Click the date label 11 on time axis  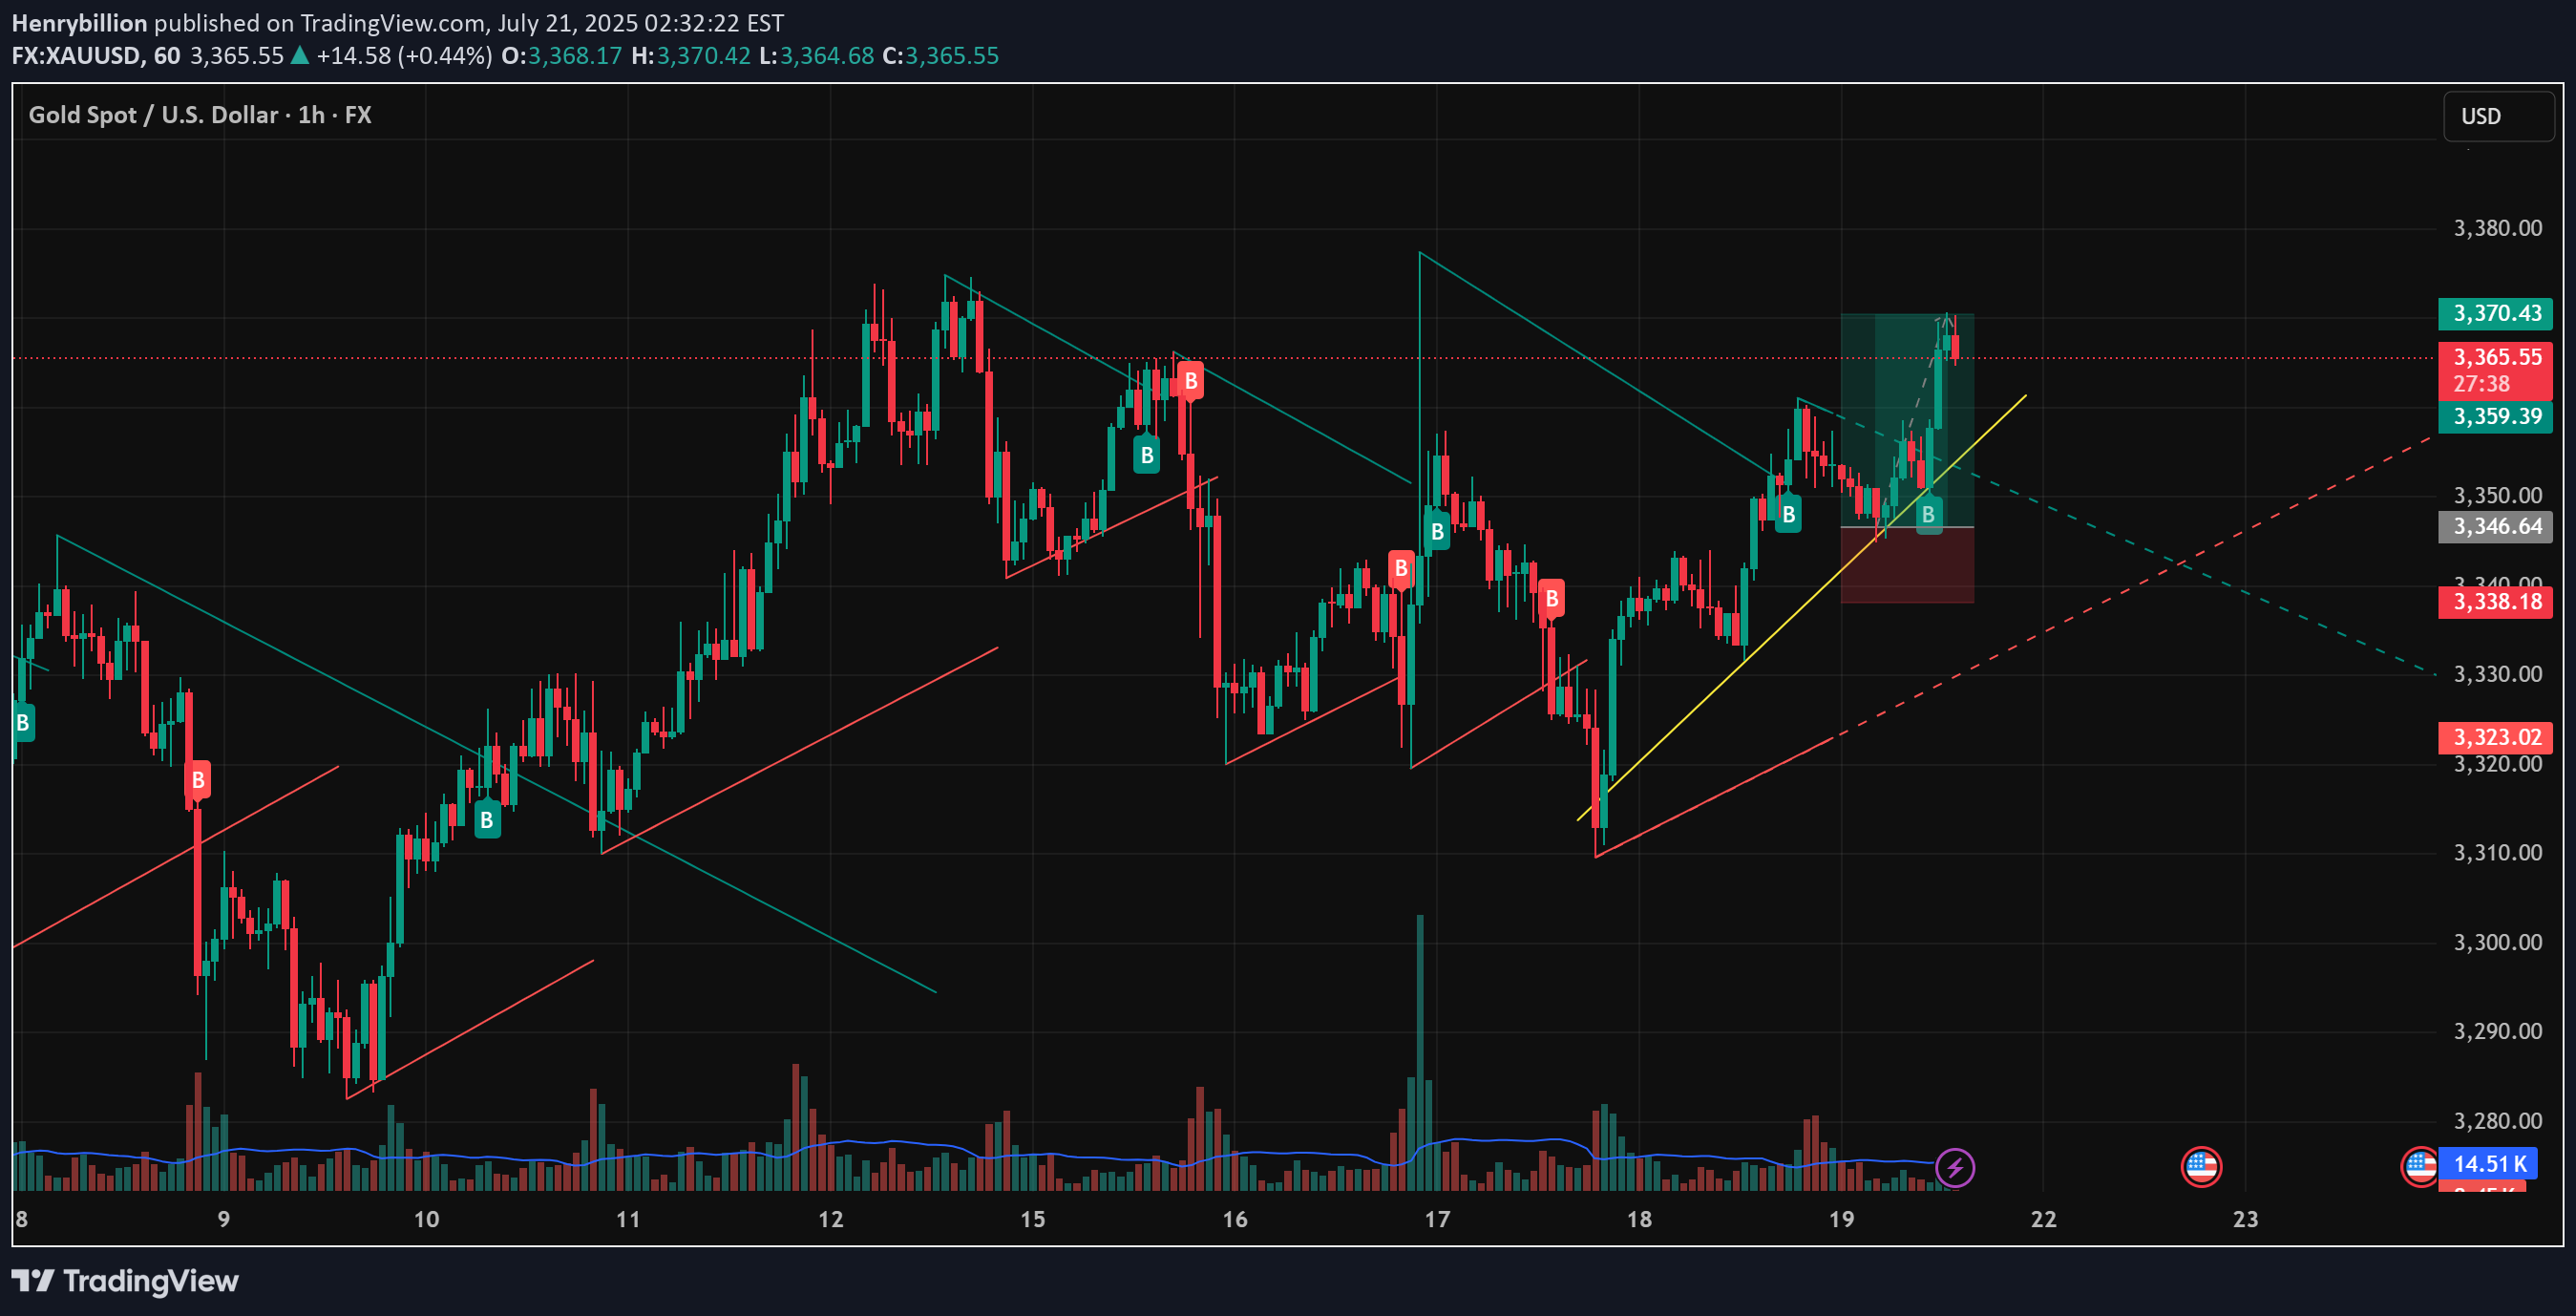coord(628,1219)
